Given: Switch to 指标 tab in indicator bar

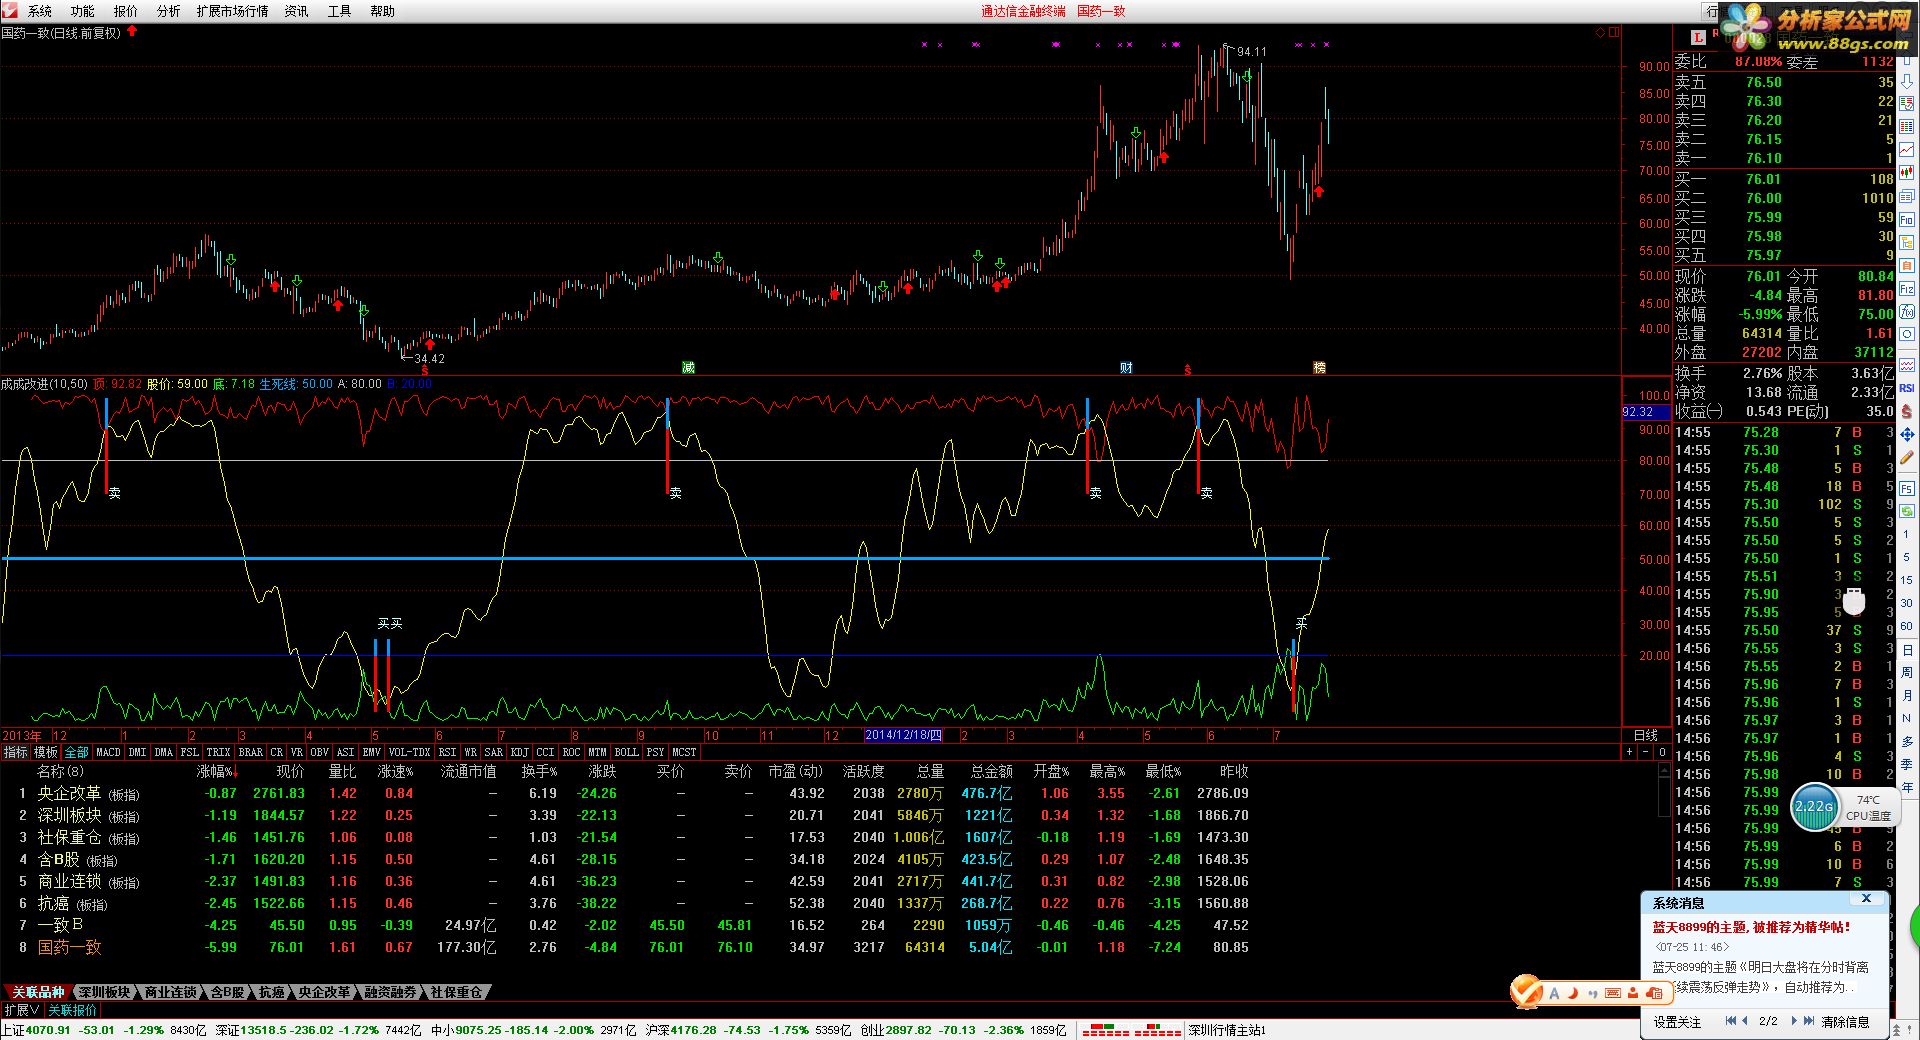Looking at the screenshot, I should pyautogui.click(x=16, y=752).
